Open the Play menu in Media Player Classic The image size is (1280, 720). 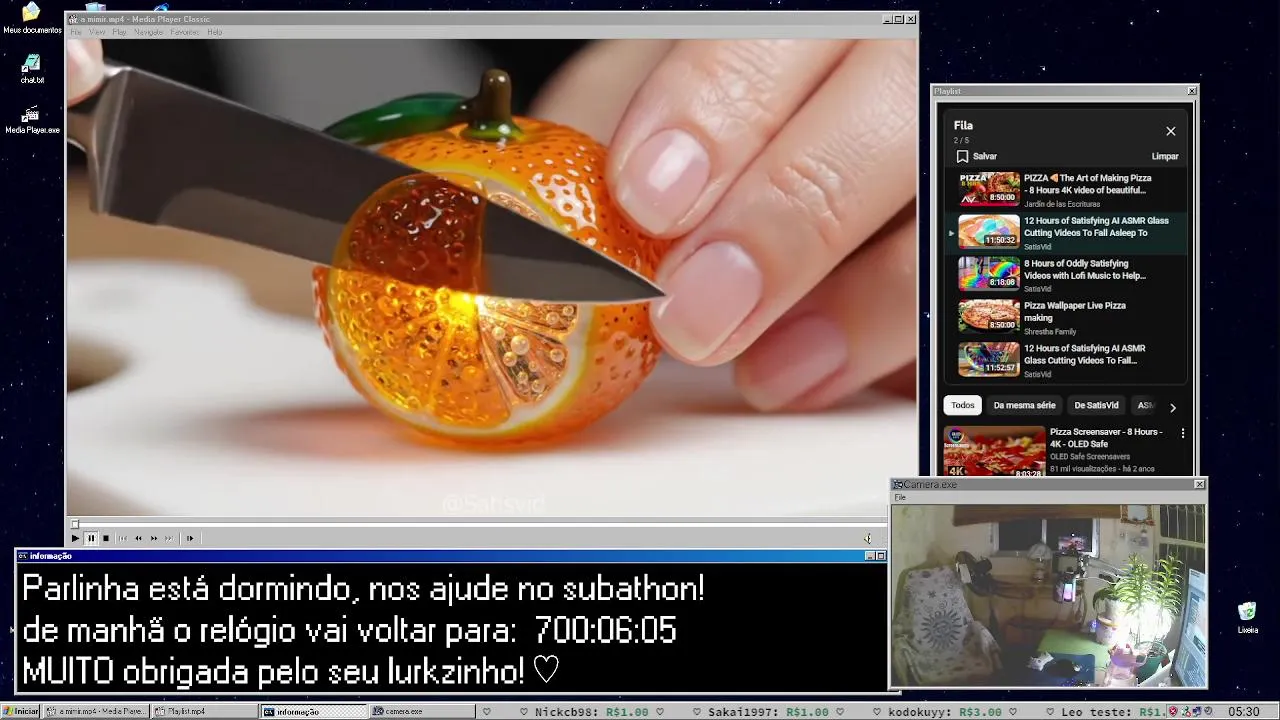119,32
